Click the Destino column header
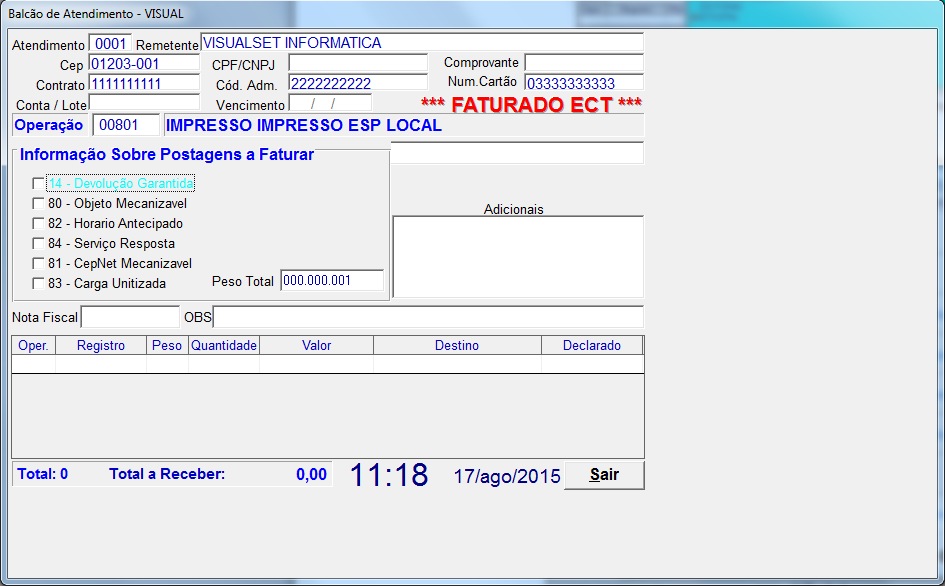 coord(457,346)
